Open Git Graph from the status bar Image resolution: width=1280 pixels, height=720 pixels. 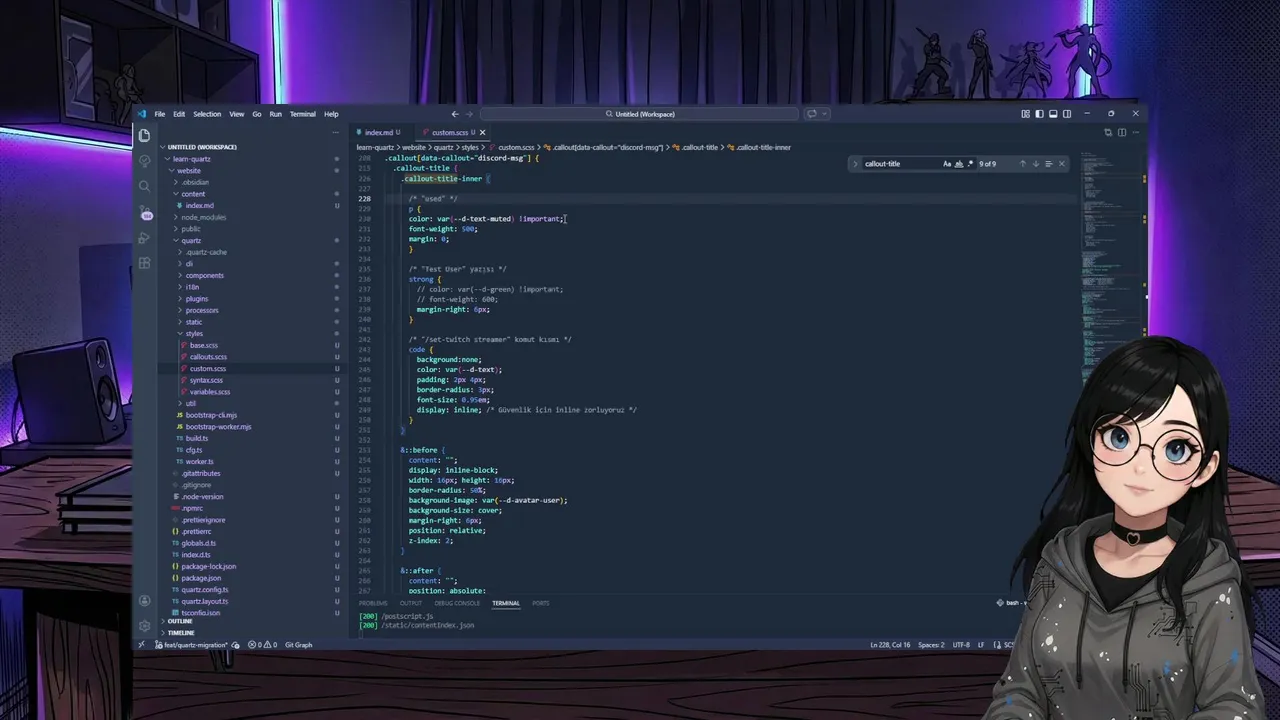[x=298, y=645]
